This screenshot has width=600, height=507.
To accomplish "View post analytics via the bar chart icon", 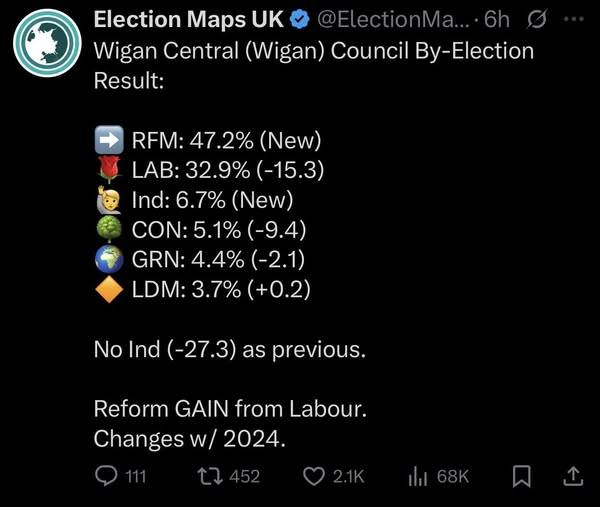I will click(x=418, y=477).
